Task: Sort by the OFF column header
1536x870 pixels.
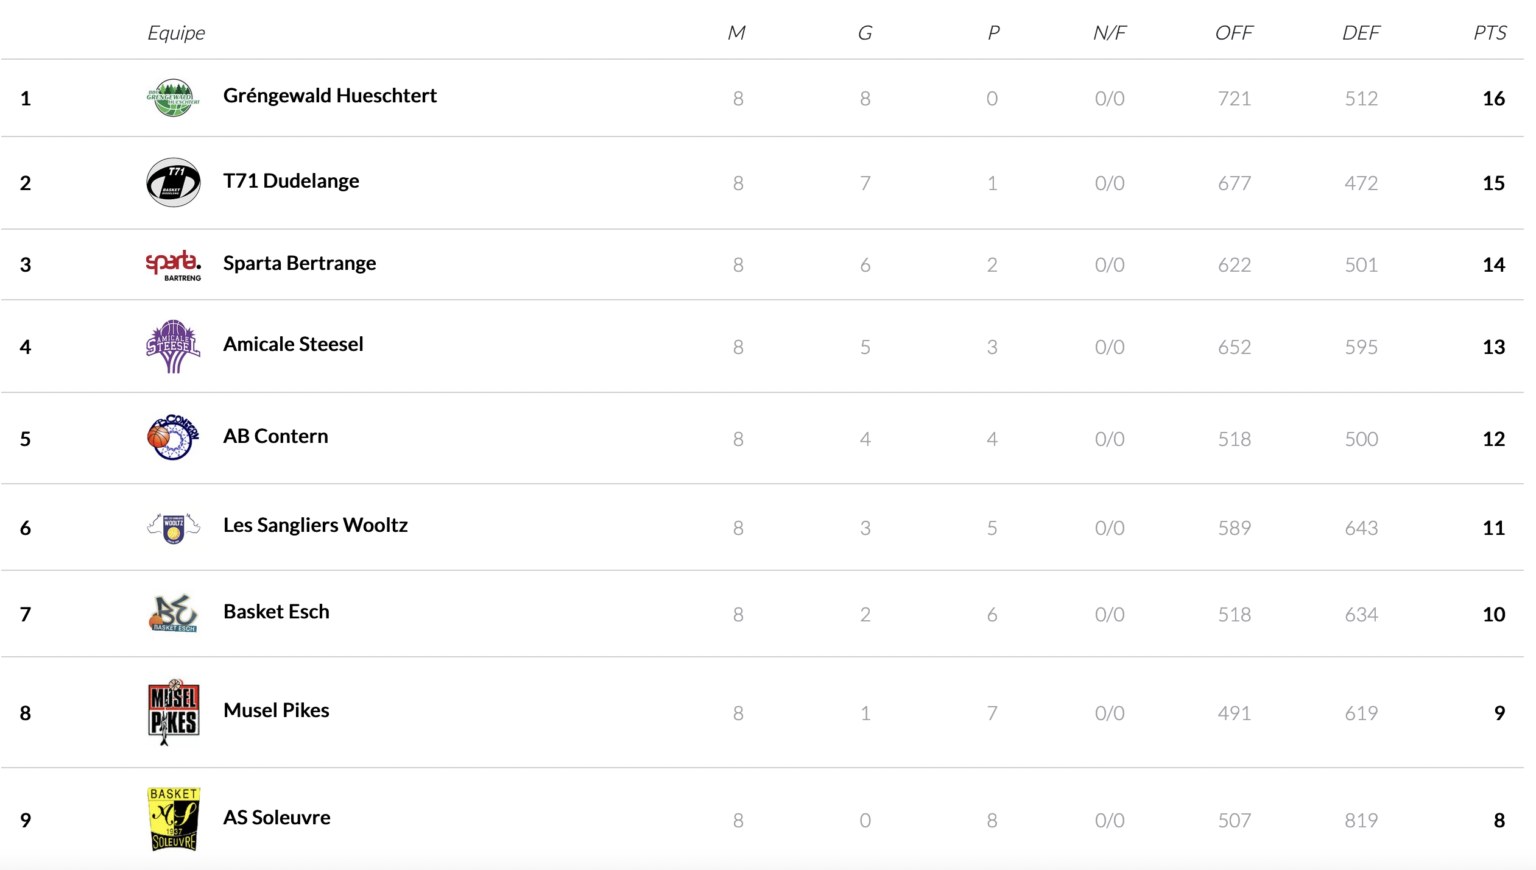Action: 1234,33
